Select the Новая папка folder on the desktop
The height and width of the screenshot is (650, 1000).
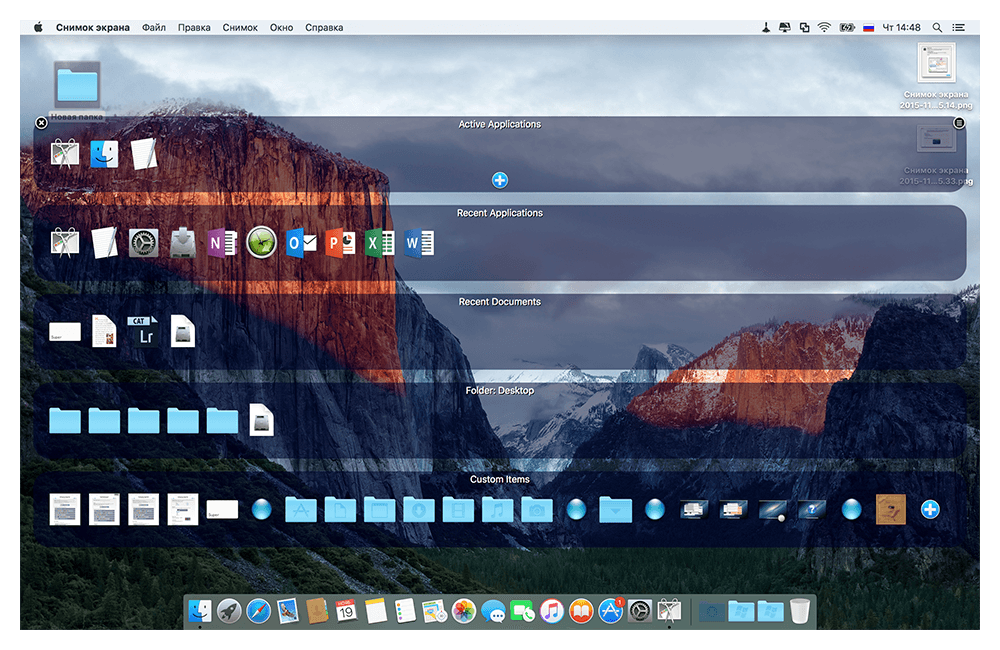[77, 91]
